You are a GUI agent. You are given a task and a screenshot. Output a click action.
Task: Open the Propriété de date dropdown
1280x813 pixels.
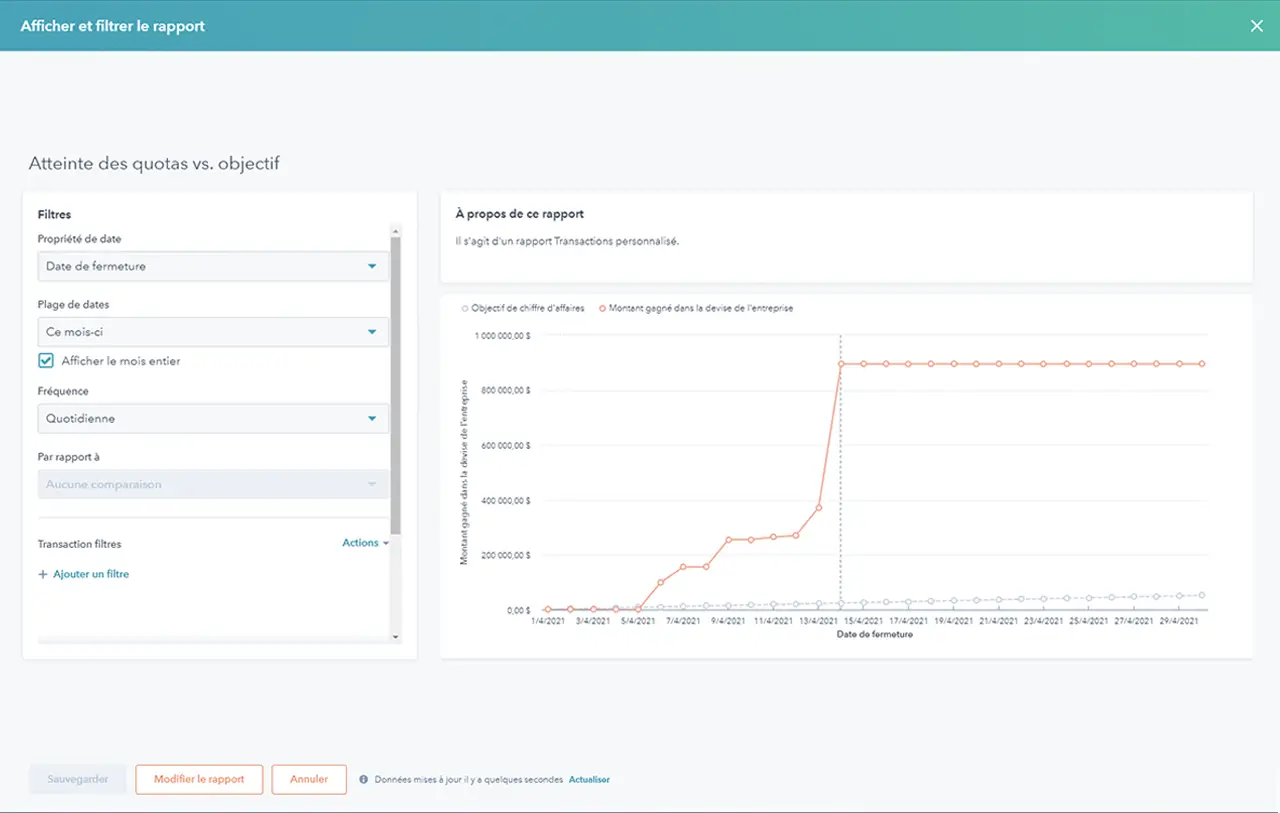point(213,266)
